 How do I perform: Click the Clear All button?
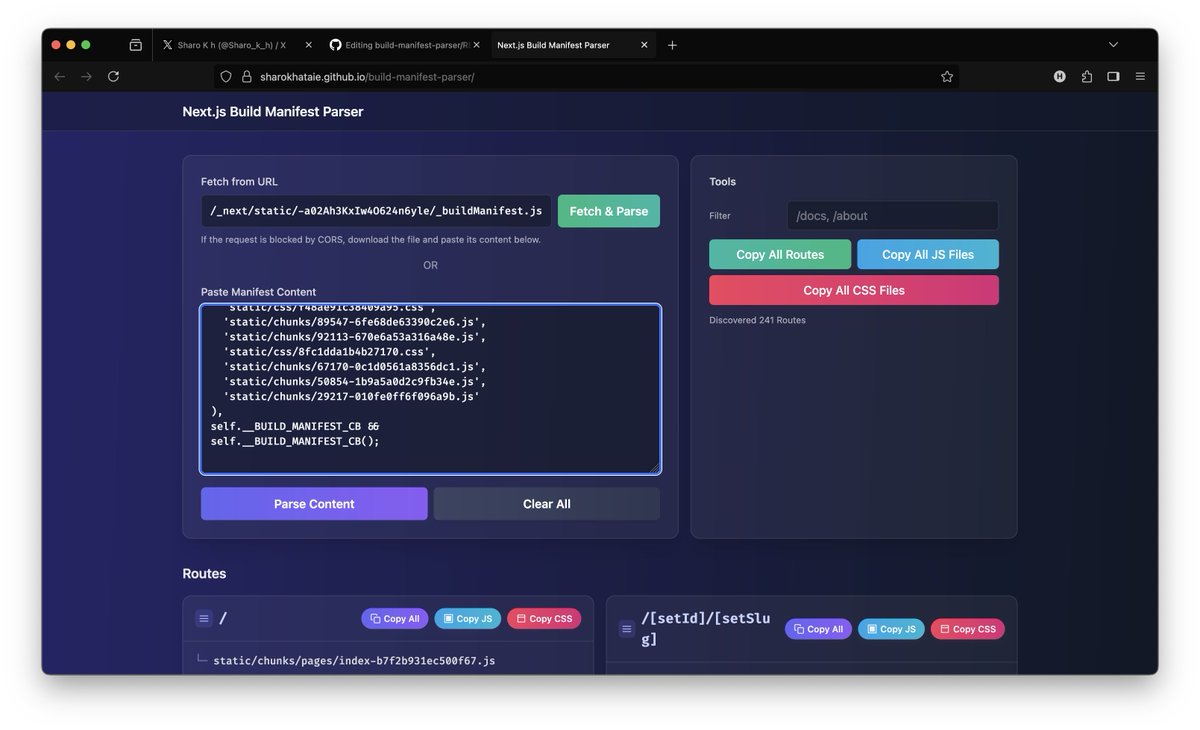click(x=547, y=504)
